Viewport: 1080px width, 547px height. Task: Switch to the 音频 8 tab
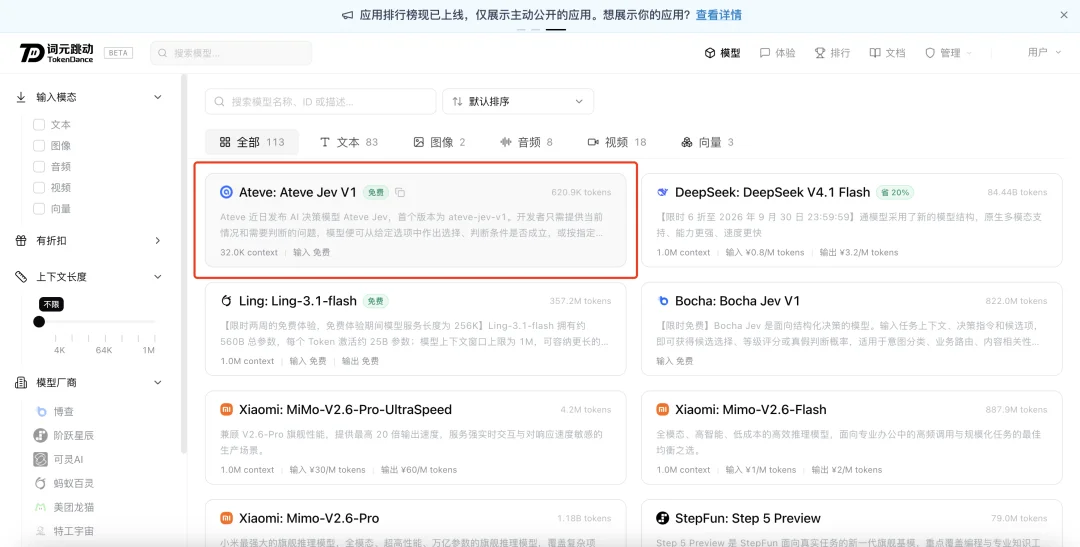click(526, 142)
